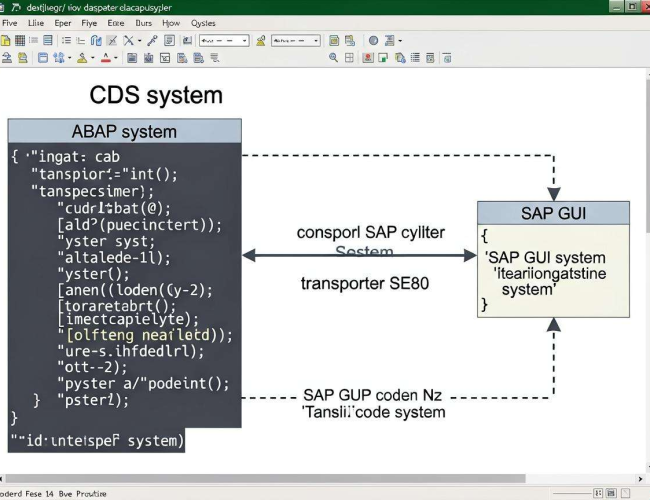This screenshot has width=650, height=500.
Task: Open the arrow beside blue arrows icon
Action: coord(69,58)
